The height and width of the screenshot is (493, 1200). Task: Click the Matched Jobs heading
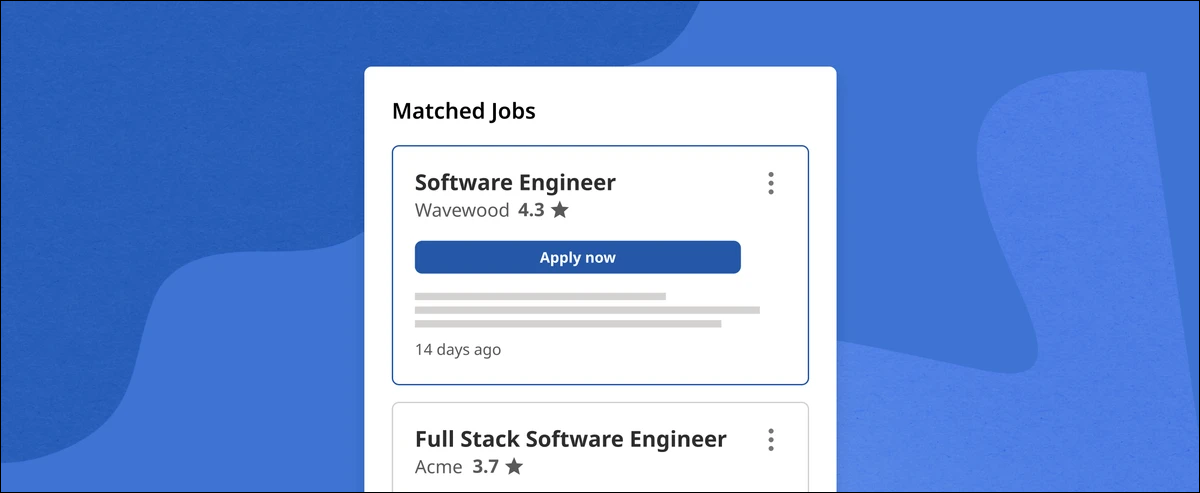click(x=463, y=111)
